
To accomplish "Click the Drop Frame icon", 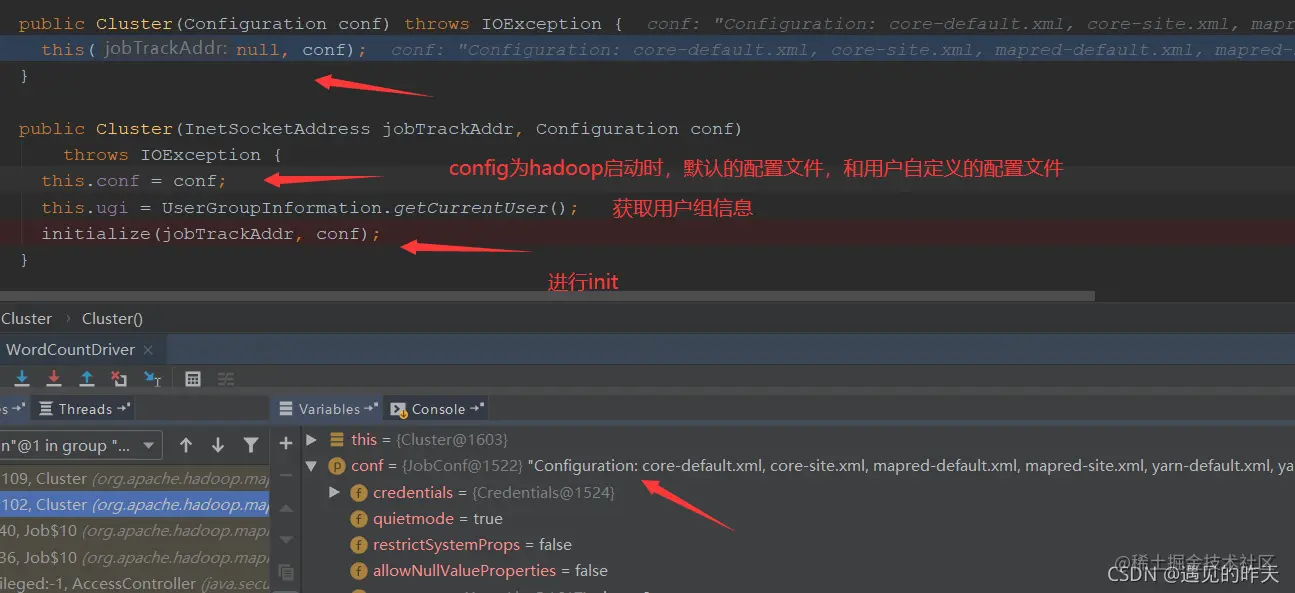I will 119,378.
